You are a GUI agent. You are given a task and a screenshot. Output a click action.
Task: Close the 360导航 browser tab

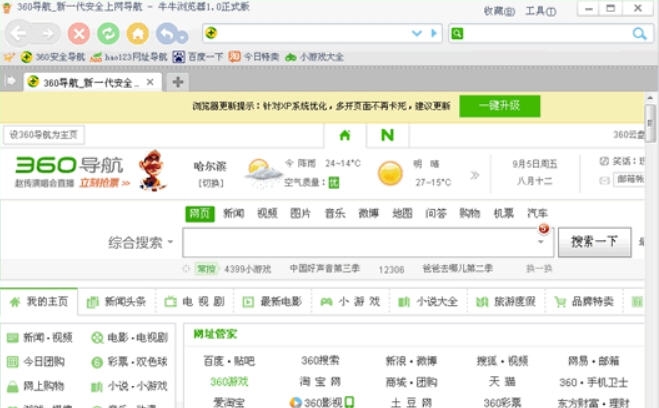tap(150, 82)
